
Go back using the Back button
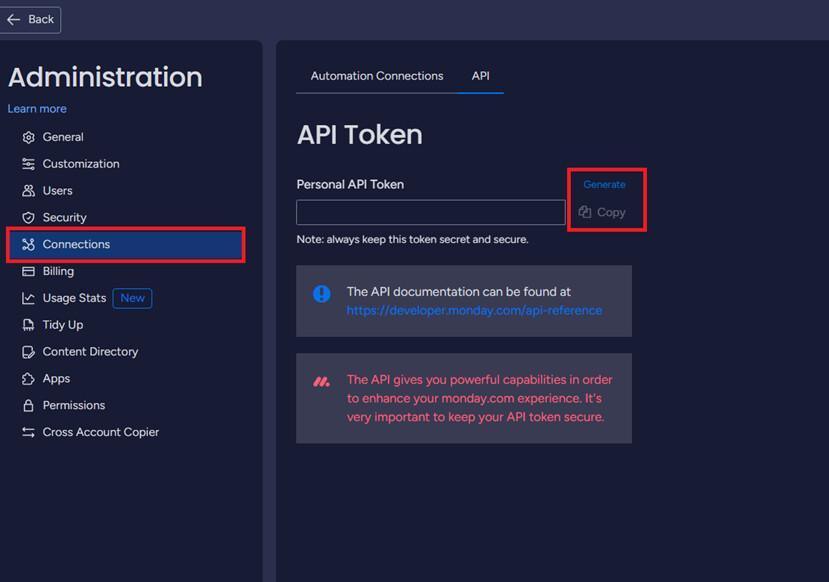coord(30,20)
